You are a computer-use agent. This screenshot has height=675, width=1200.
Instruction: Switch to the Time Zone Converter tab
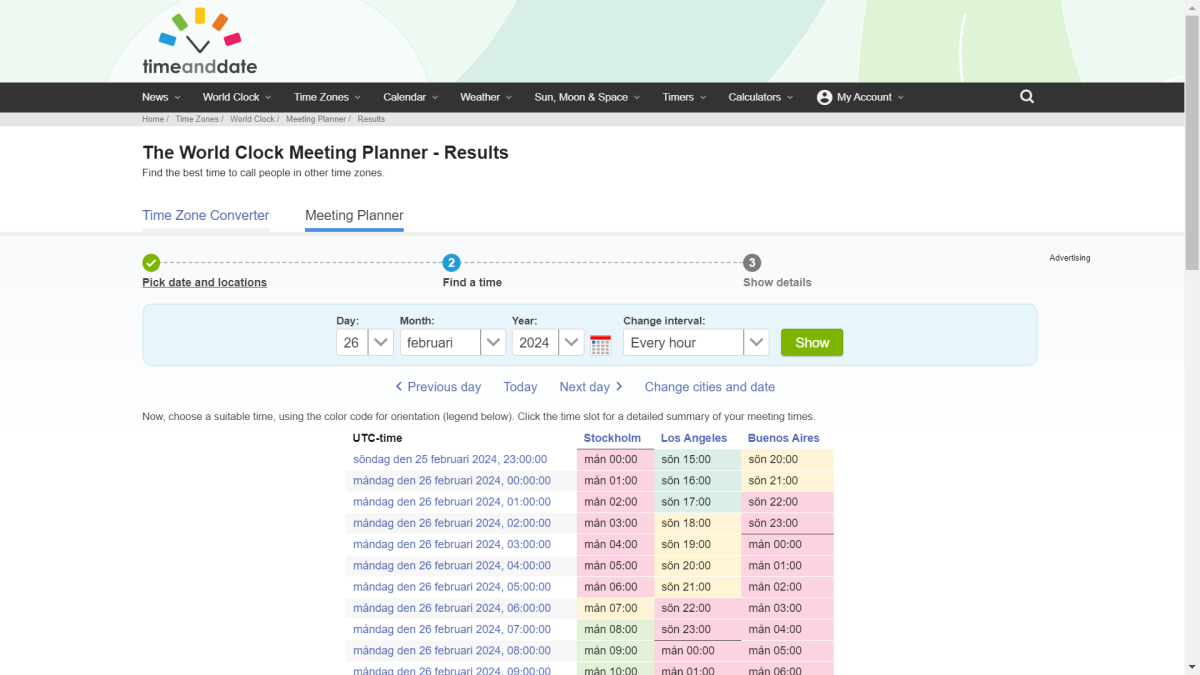(205, 215)
